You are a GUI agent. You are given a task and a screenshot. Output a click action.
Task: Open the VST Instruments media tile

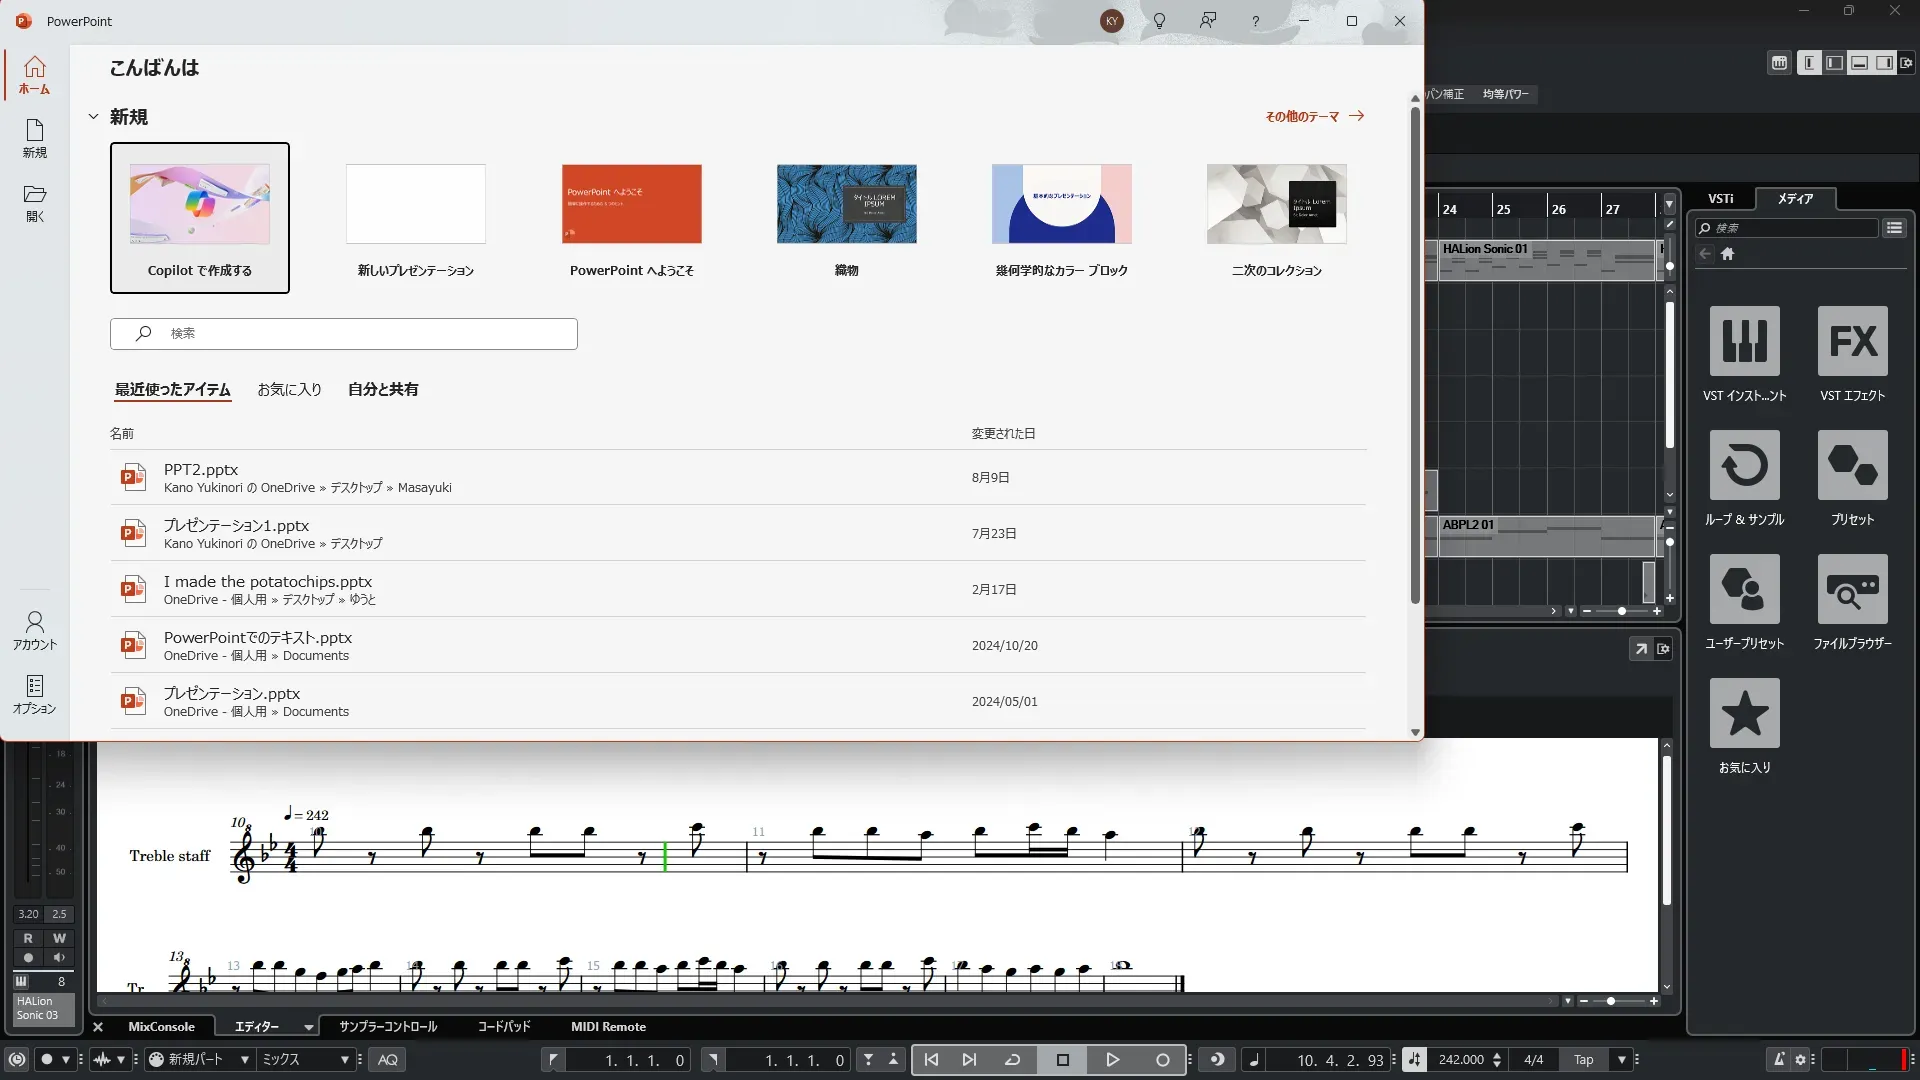1744,342
